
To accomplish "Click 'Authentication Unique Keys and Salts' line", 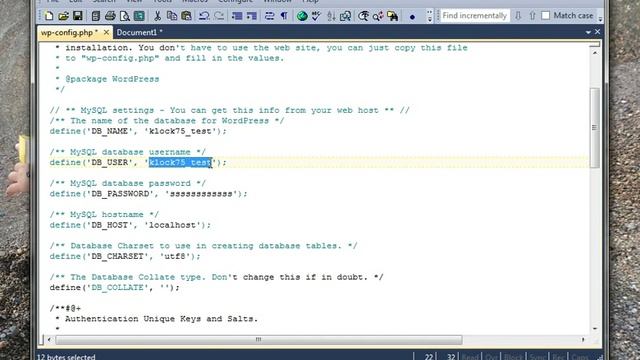I will coord(161,319).
